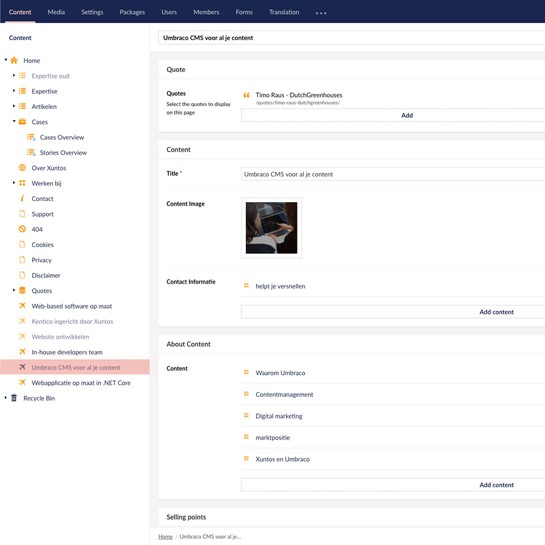Click the document icon beside Support
The width and height of the screenshot is (545, 545).
coord(22,214)
